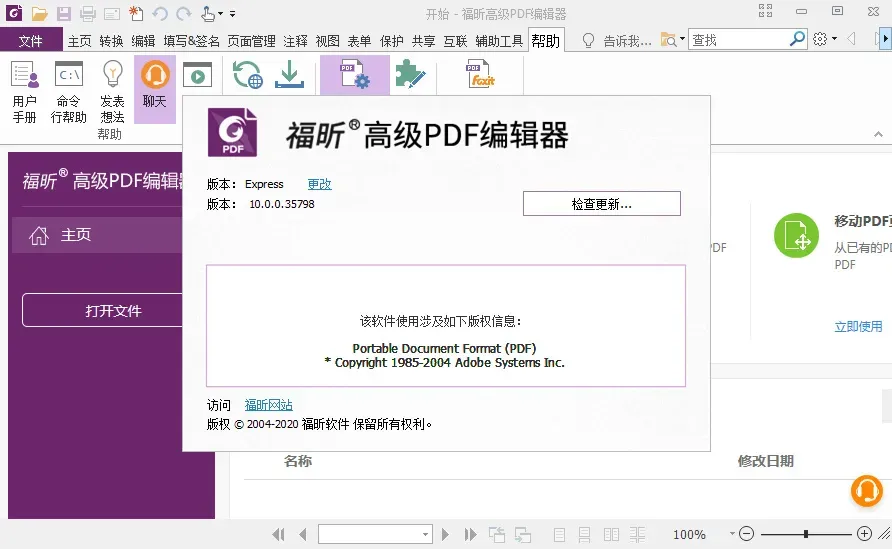Click the 查找 search input field
This screenshot has width=892, height=549.
tap(738, 39)
